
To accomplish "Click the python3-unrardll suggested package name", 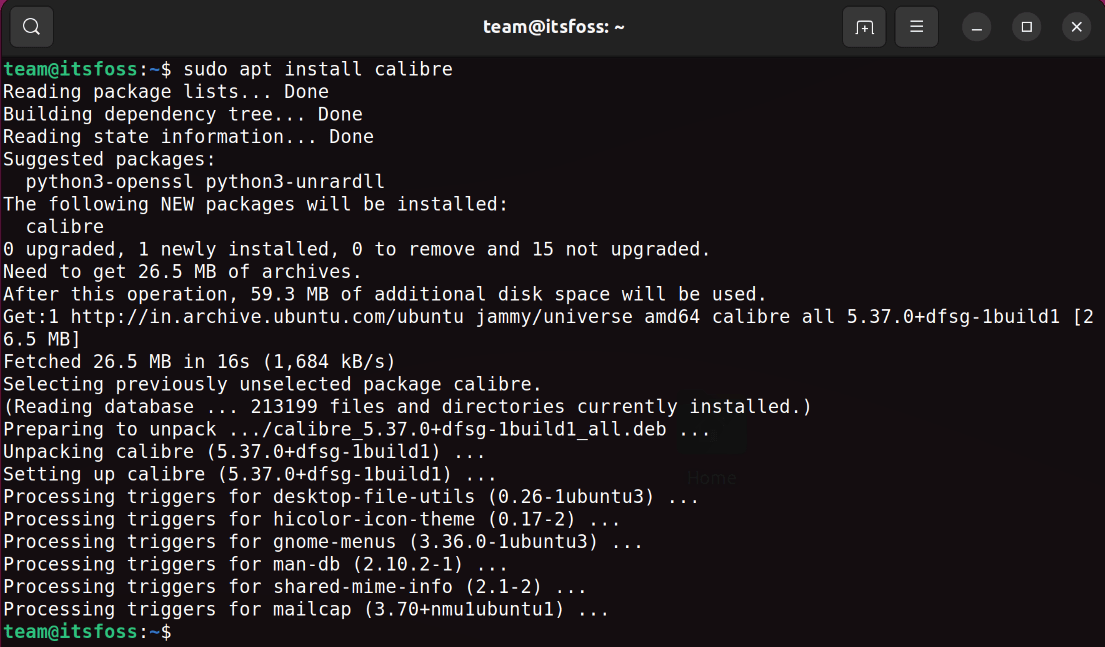I will click(x=295, y=182).
